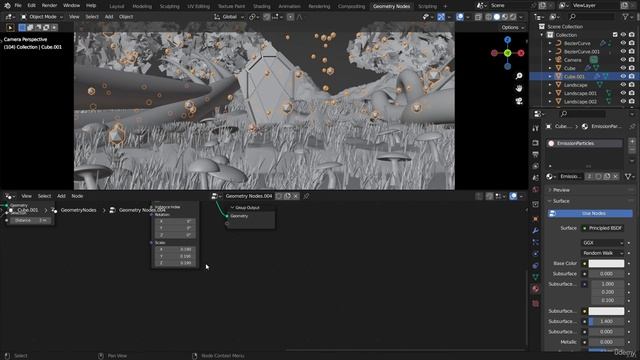This screenshot has width=640, height=360.
Task: Open the Output properties tab
Action: 536,155
